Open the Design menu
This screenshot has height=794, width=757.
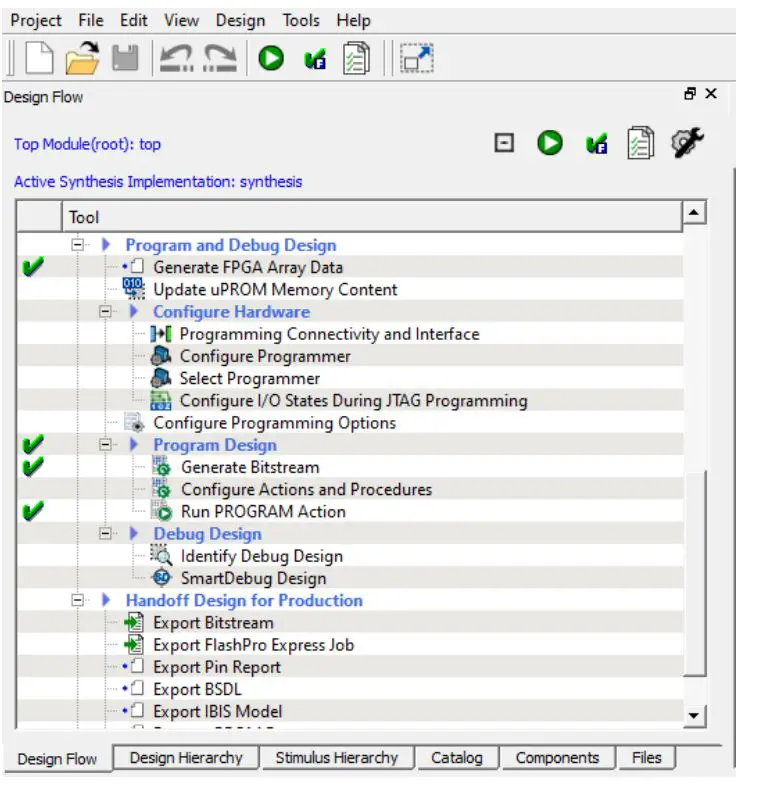click(x=241, y=21)
